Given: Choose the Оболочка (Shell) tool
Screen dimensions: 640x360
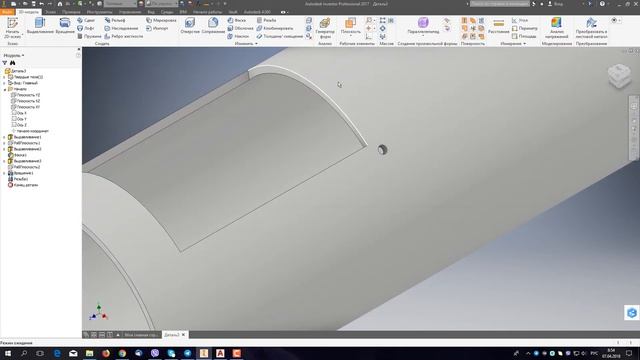Looking at the screenshot, I should tap(240, 28).
